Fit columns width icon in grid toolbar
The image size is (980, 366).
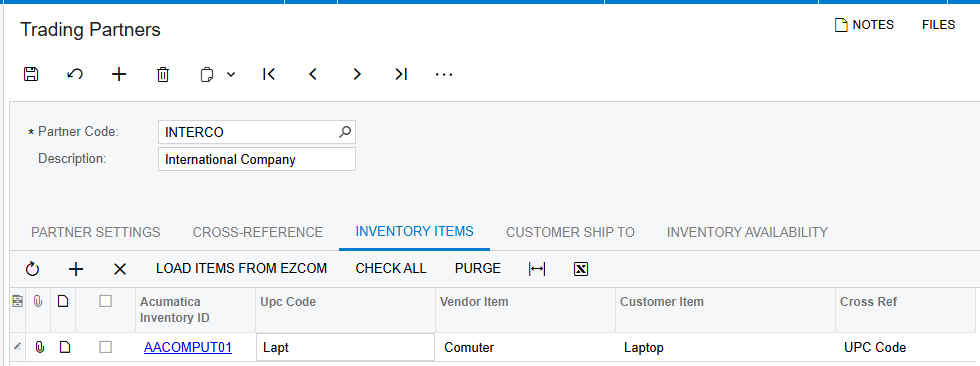tap(537, 269)
